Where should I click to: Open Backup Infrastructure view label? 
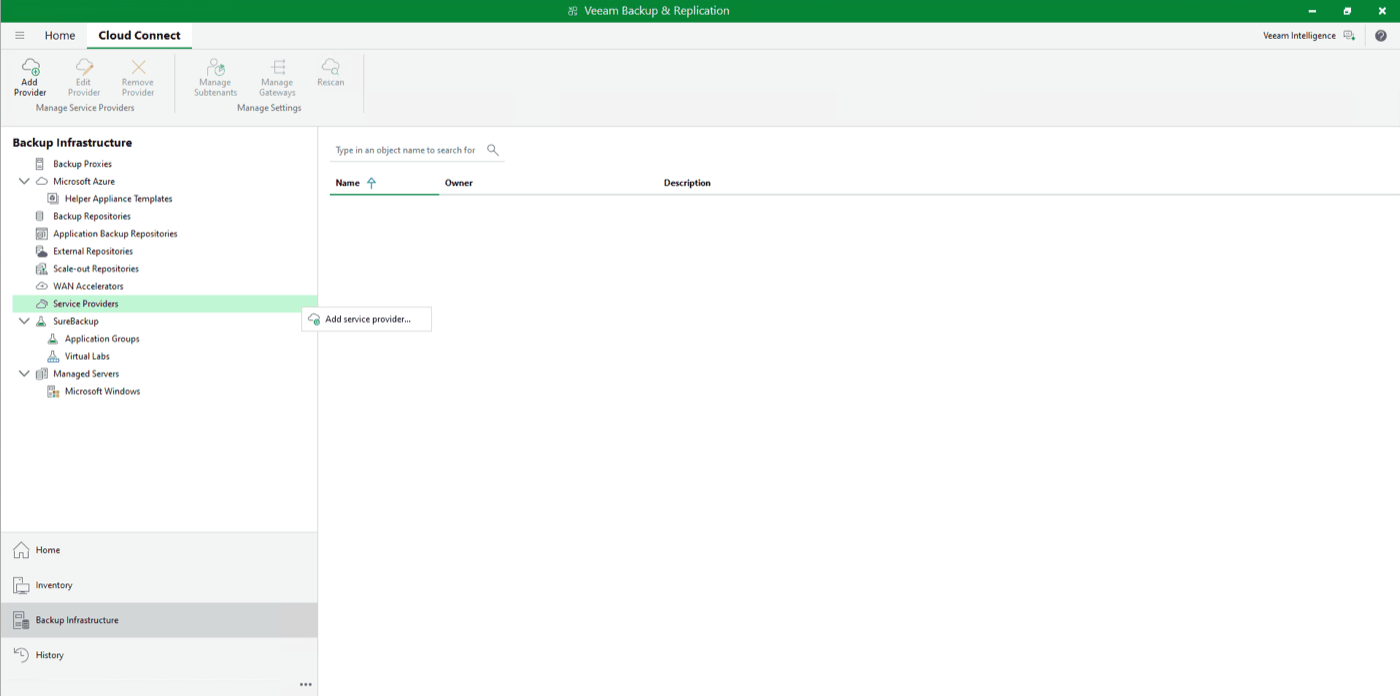[77, 620]
